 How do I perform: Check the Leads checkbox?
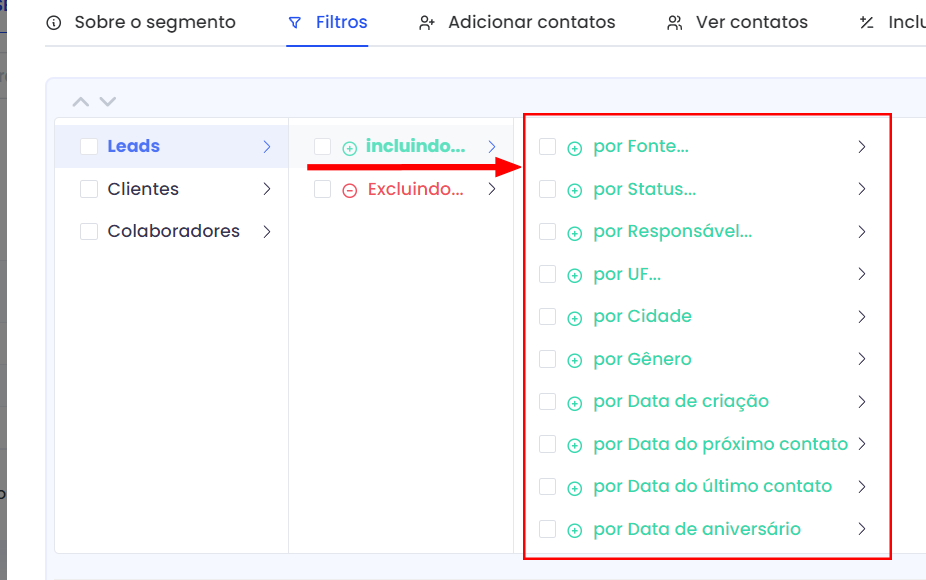89,147
